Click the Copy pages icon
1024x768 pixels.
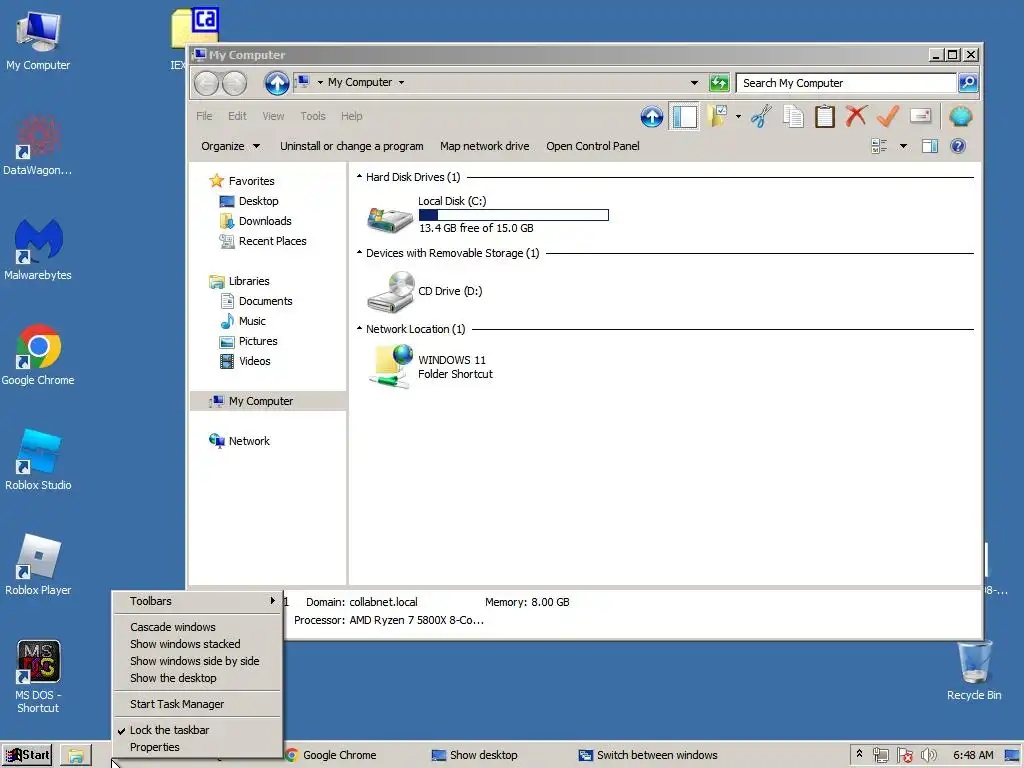(x=793, y=117)
